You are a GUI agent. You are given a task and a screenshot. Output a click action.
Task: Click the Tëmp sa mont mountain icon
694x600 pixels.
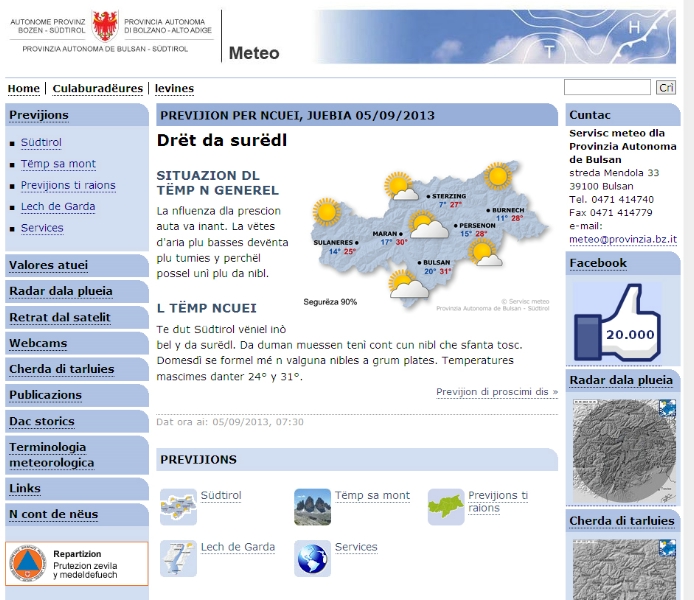click(312, 507)
